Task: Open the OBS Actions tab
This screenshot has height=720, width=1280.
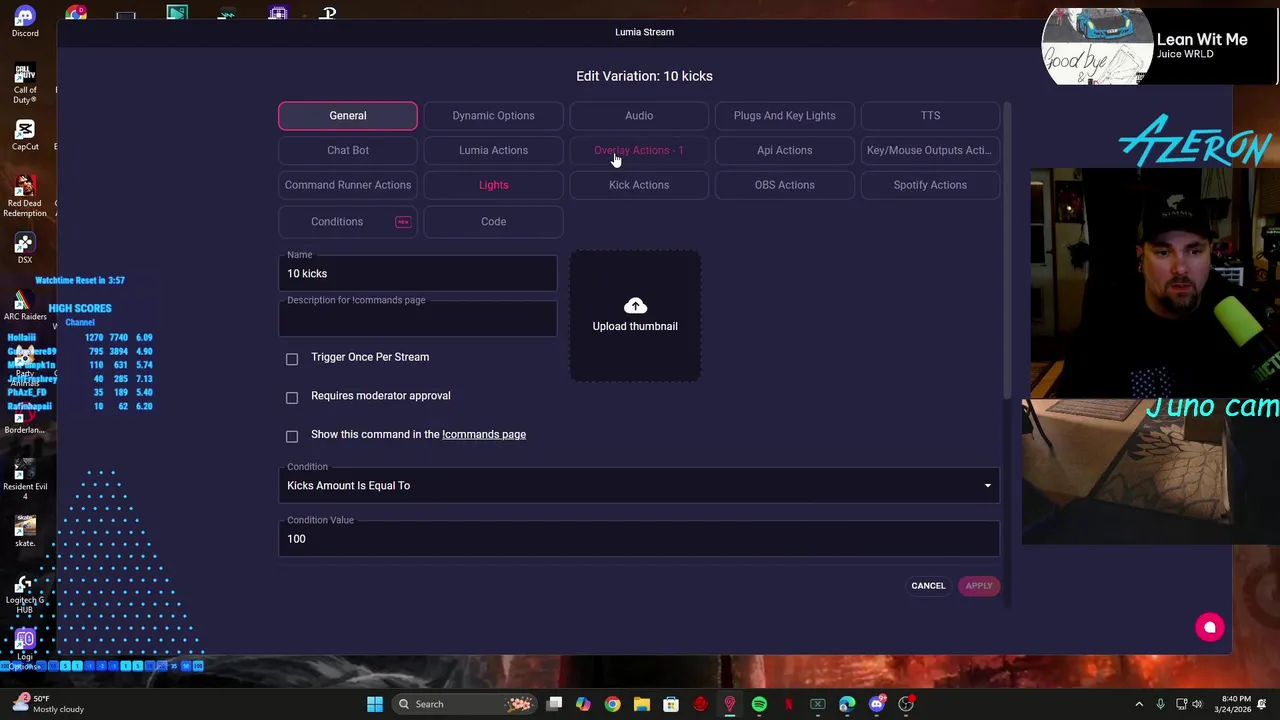Action: click(x=785, y=185)
